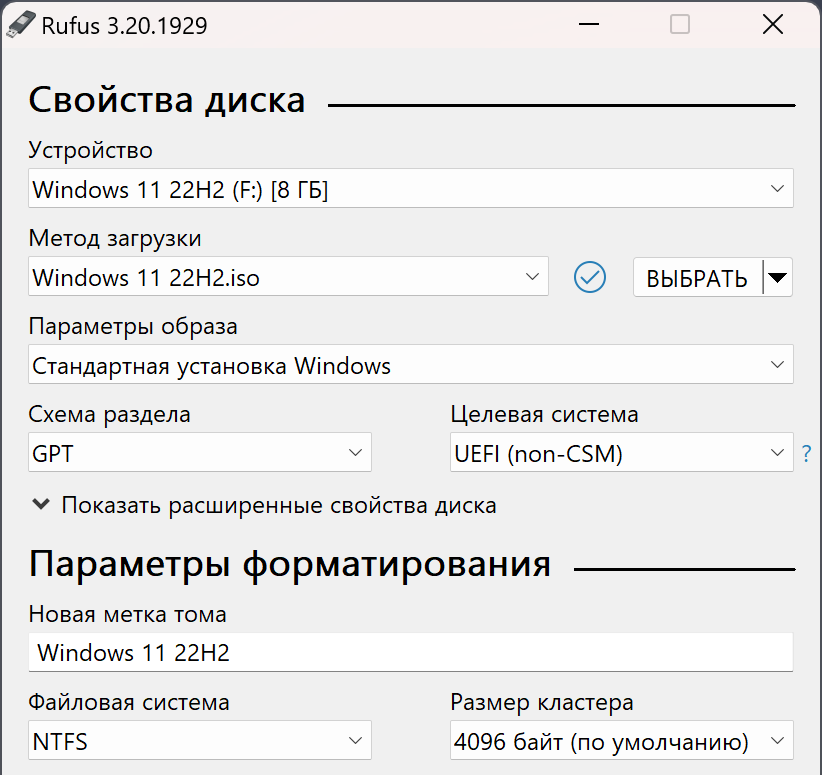Screen dimensions: 822x775
Task: Click the Параметры форматирования heading
Action: (x=289, y=565)
